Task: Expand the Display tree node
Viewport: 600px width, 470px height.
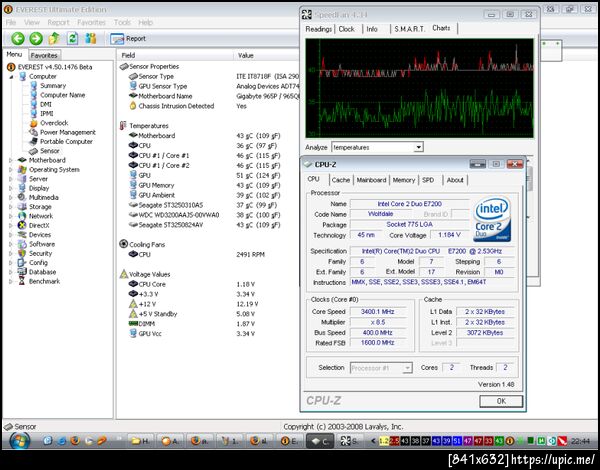Action: (11, 188)
